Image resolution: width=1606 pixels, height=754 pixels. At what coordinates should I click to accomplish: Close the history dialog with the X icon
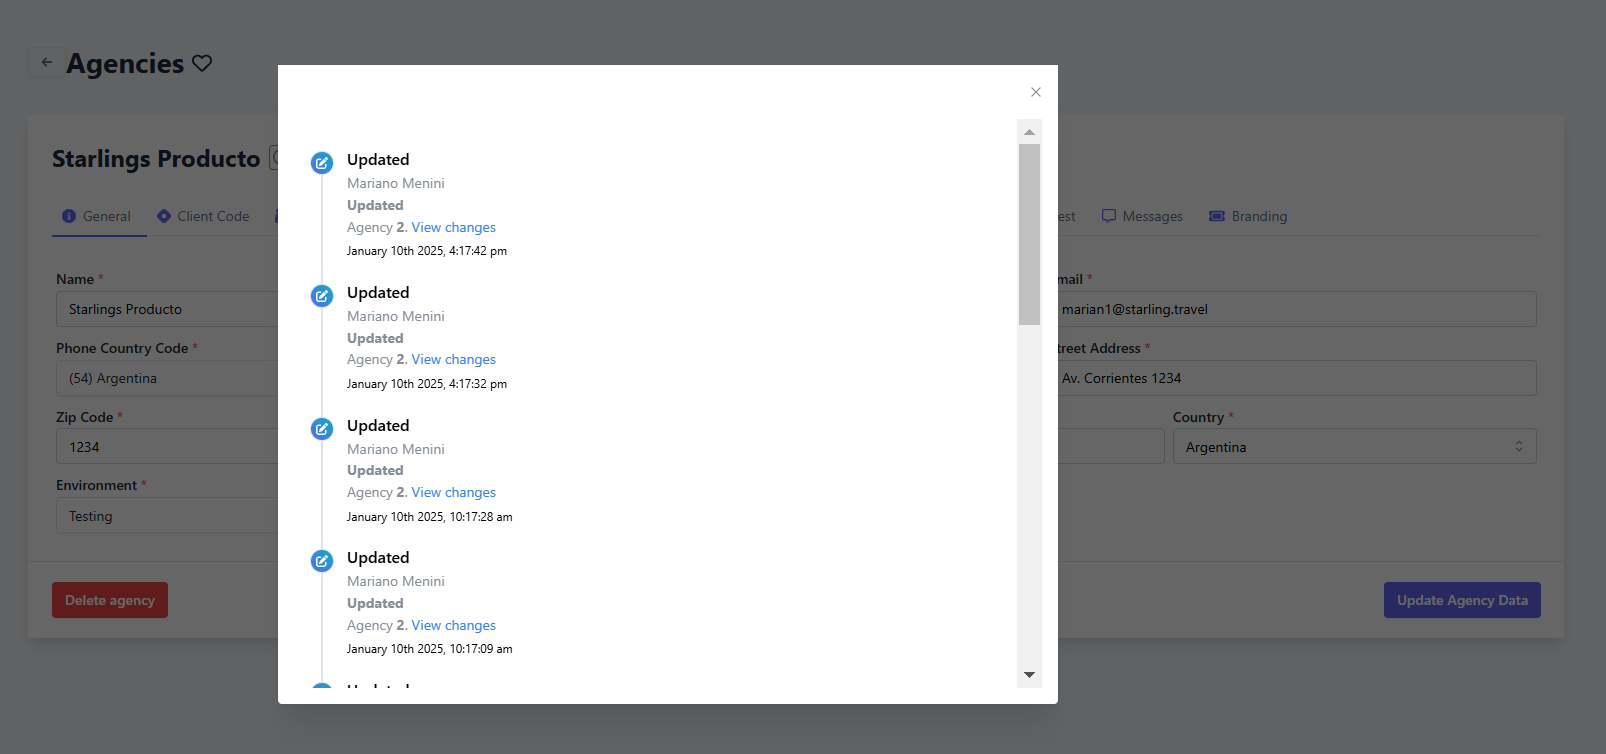(1036, 92)
